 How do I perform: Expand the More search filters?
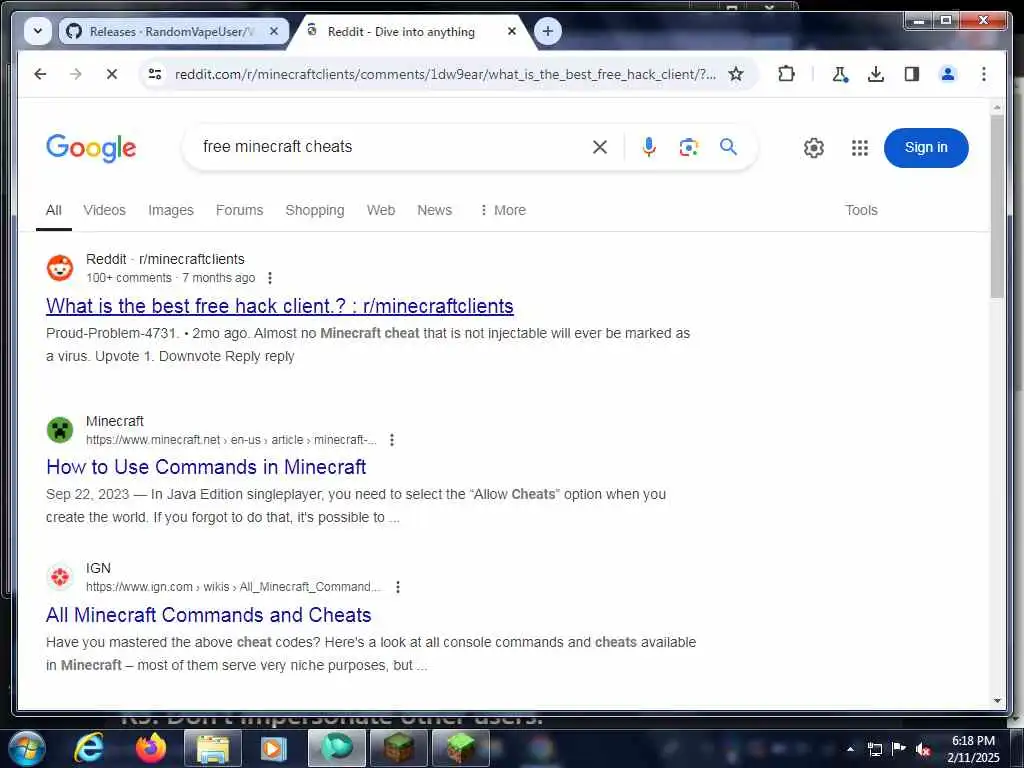[x=502, y=210]
